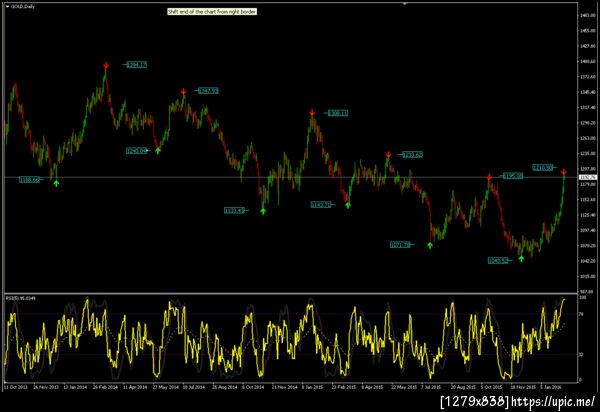Click the 11 Oct 2013 date on time axis

16,387
